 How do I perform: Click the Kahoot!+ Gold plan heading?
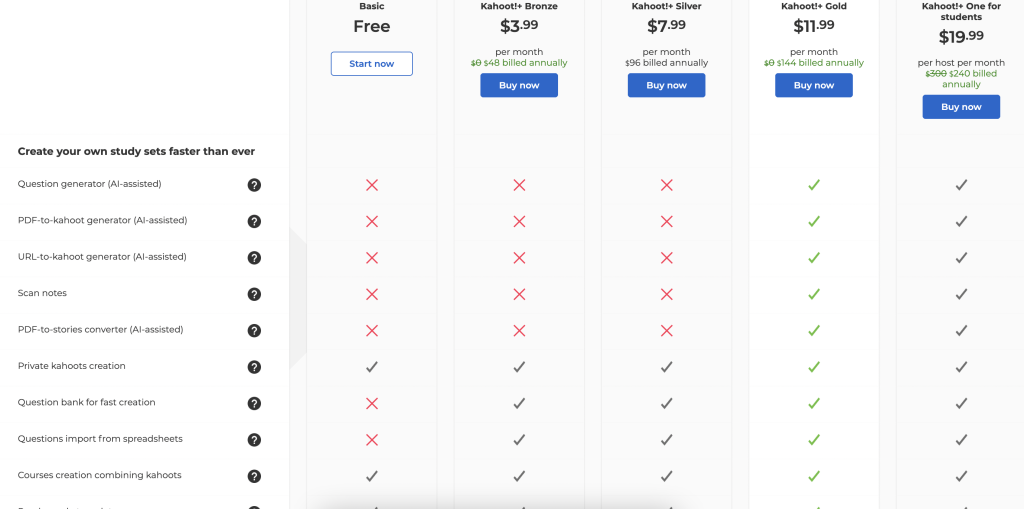pyautogui.click(x=814, y=7)
